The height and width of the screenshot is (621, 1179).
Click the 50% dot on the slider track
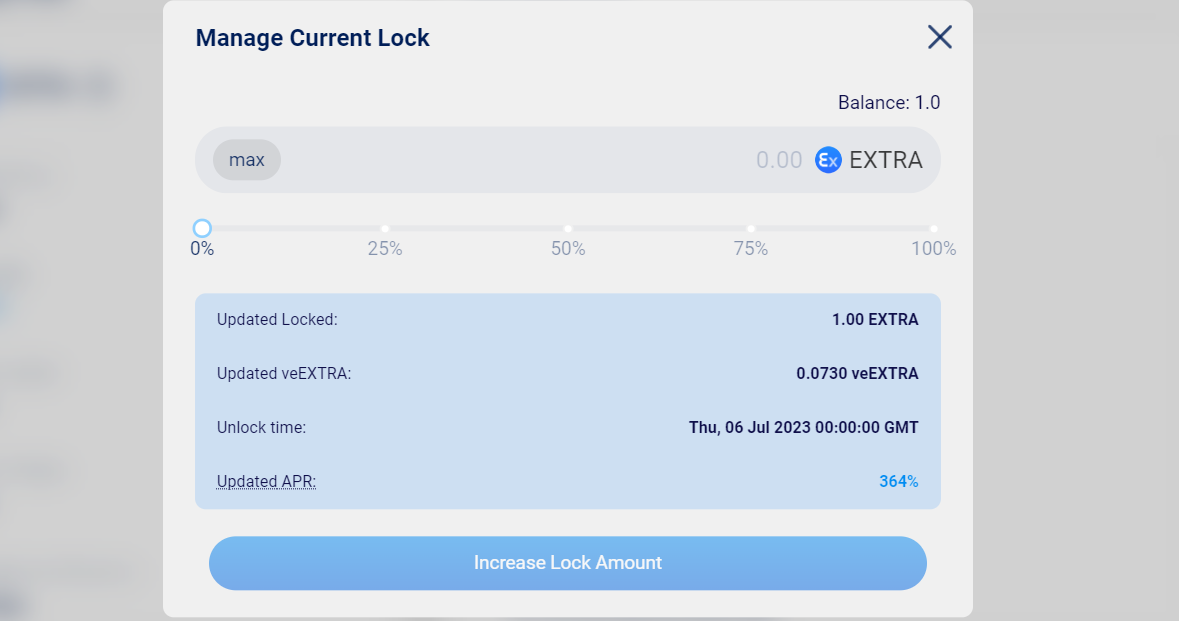568,229
